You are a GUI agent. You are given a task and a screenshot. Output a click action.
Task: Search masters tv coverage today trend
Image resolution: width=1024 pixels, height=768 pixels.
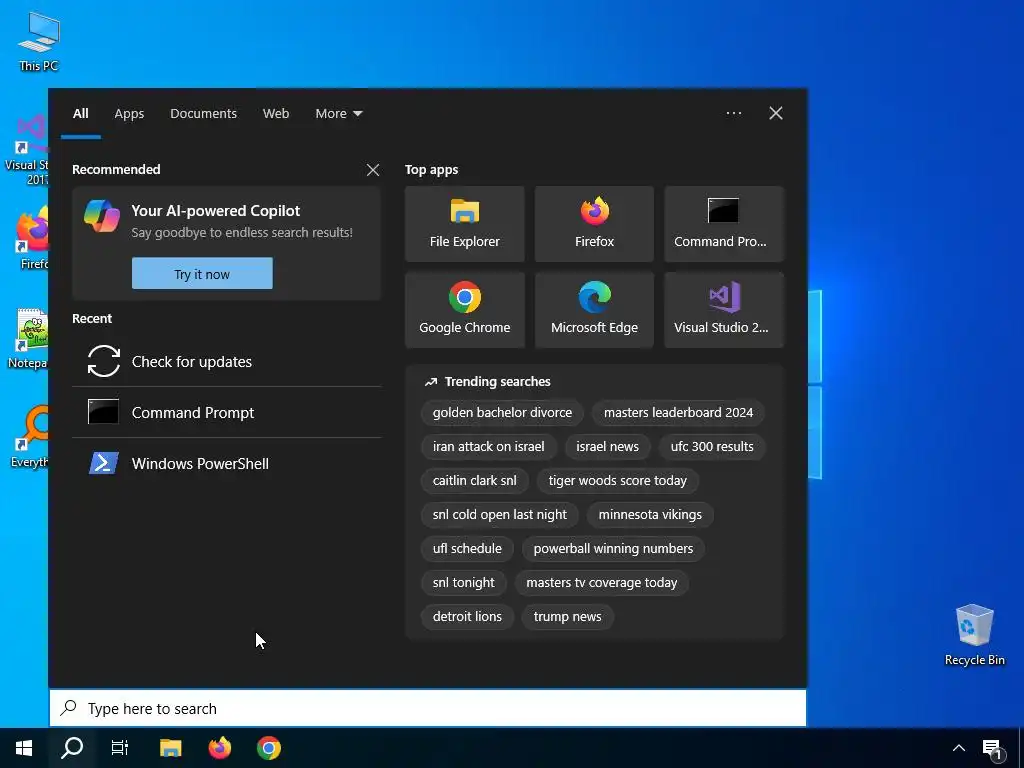601,582
